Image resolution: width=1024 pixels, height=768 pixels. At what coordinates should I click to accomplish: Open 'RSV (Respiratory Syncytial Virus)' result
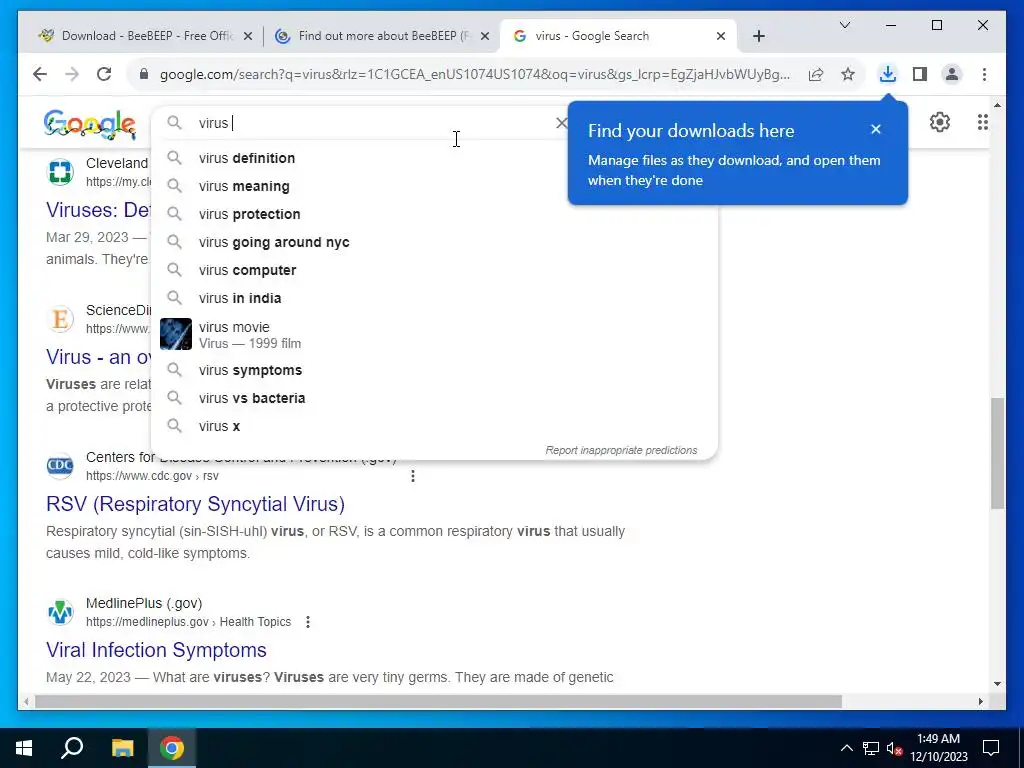[x=195, y=504]
